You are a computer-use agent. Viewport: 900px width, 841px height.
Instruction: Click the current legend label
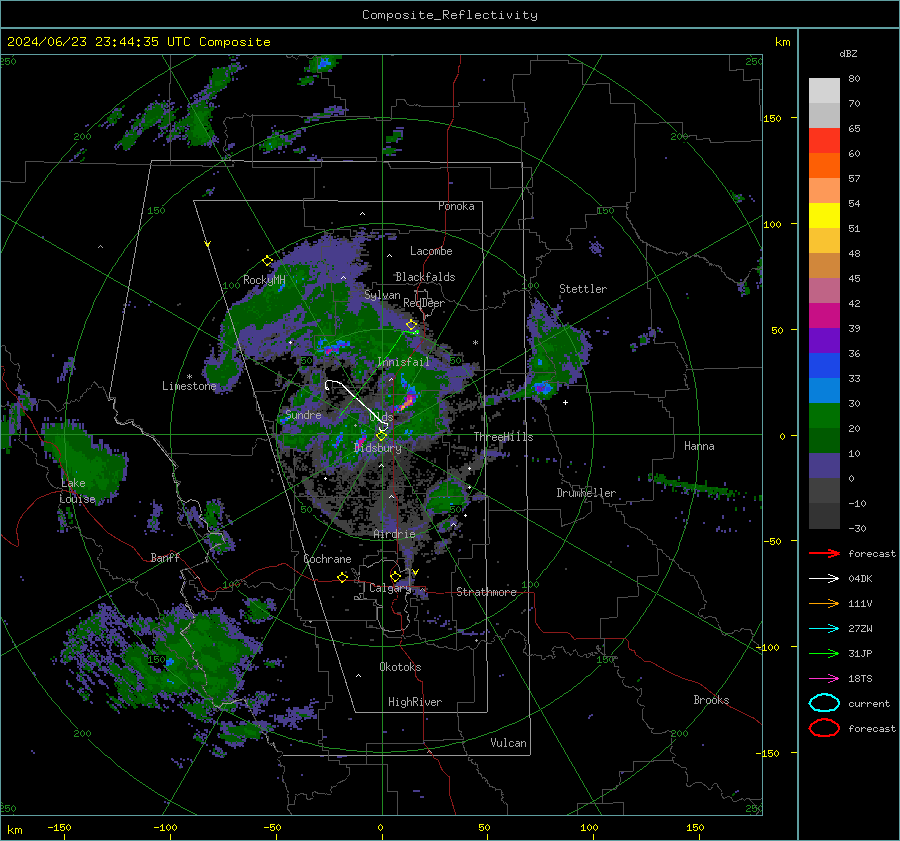869,704
